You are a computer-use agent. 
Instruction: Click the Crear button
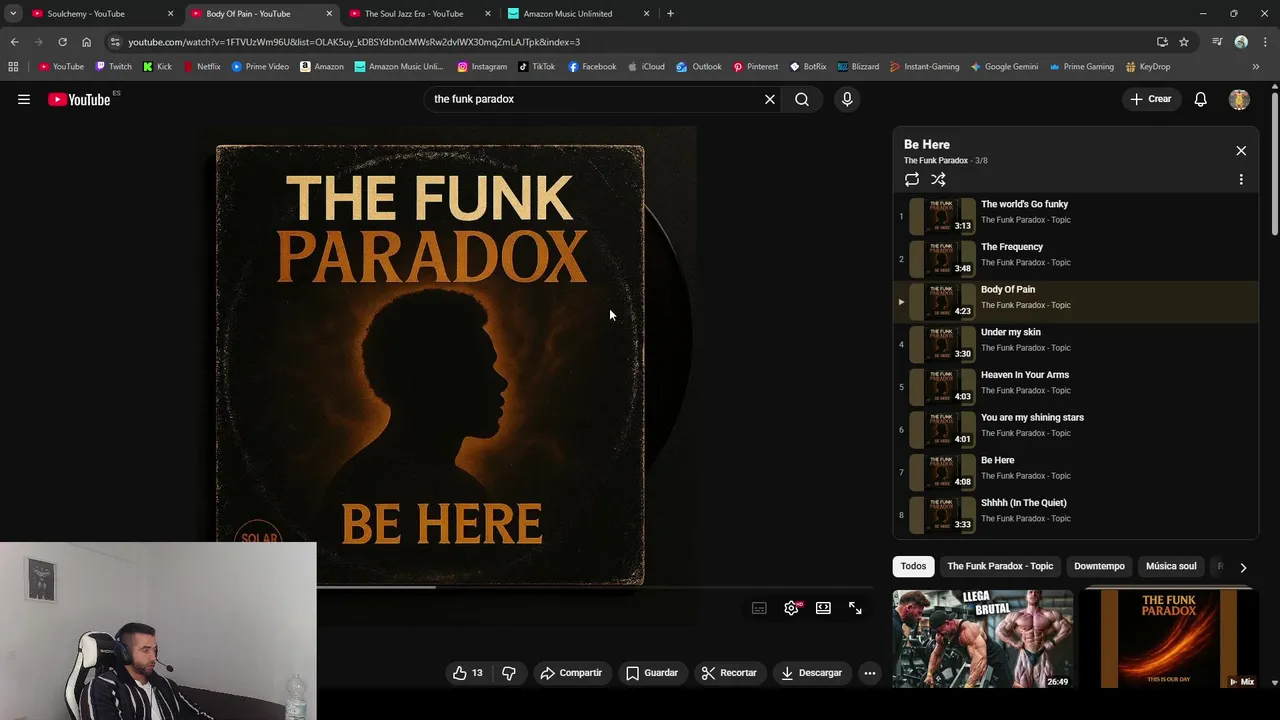[x=1151, y=99]
